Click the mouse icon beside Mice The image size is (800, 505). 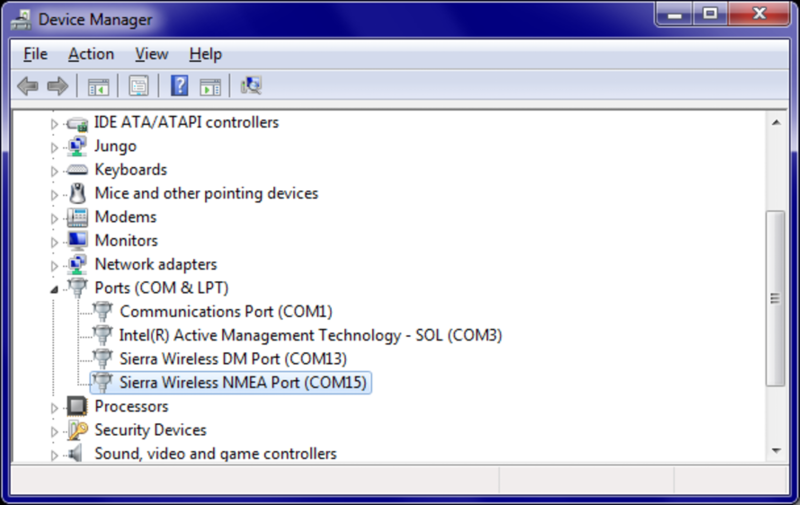click(77, 193)
